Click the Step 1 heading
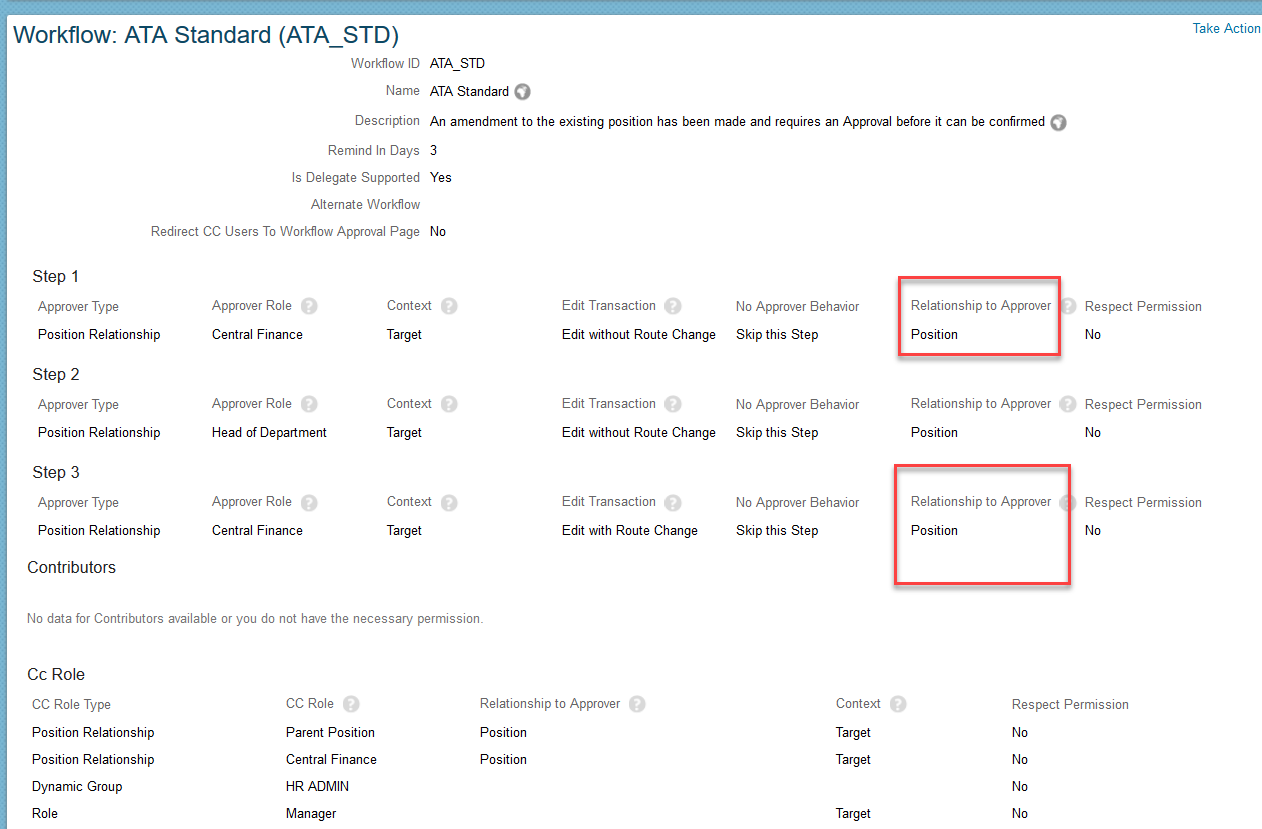Screen dimensions: 1262x829 pos(56,277)
